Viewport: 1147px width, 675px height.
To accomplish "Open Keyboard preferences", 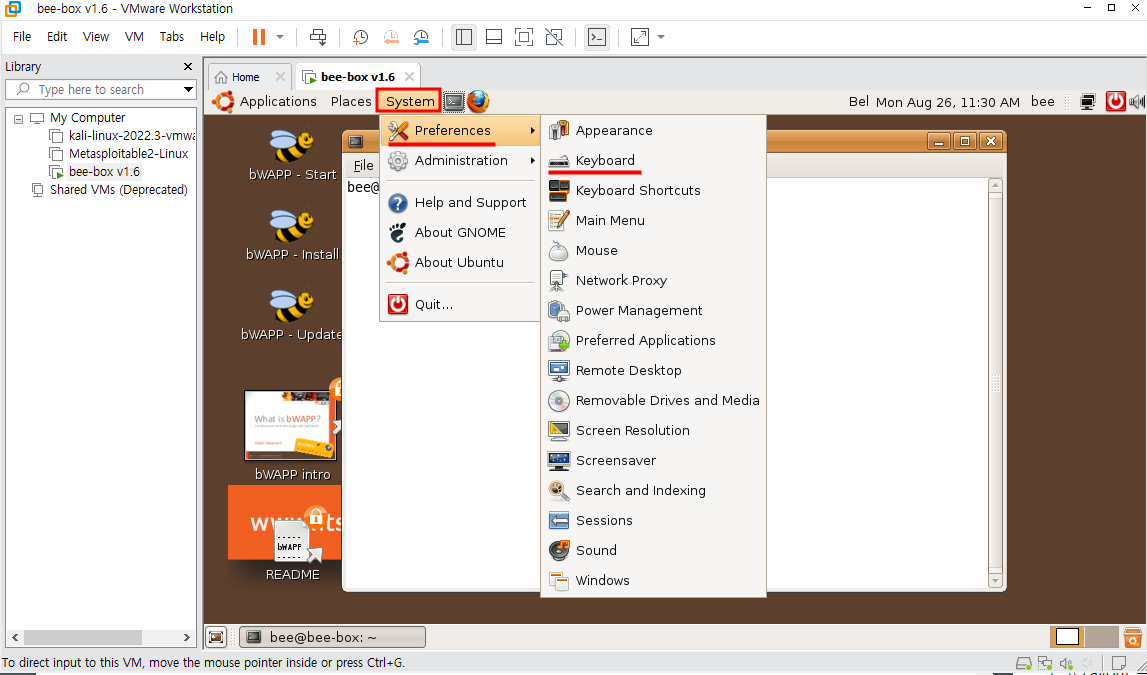I will coord(653,161).
